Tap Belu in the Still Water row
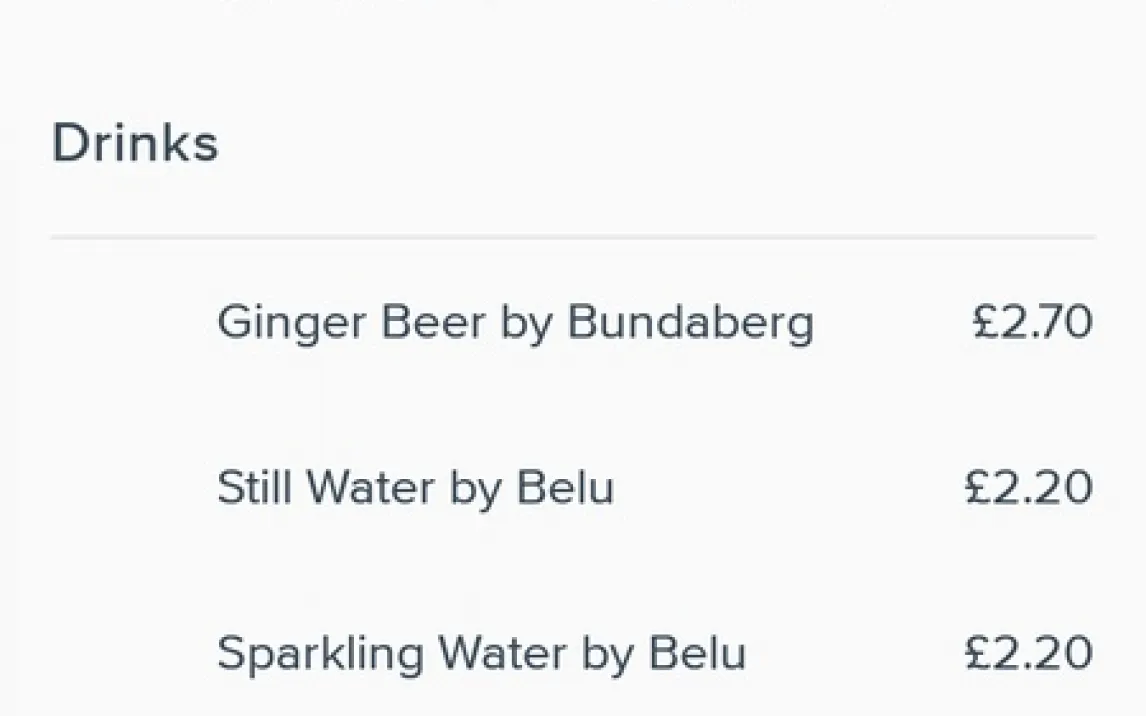Viewport: 1146px width, 716px height. pos(565,488)
